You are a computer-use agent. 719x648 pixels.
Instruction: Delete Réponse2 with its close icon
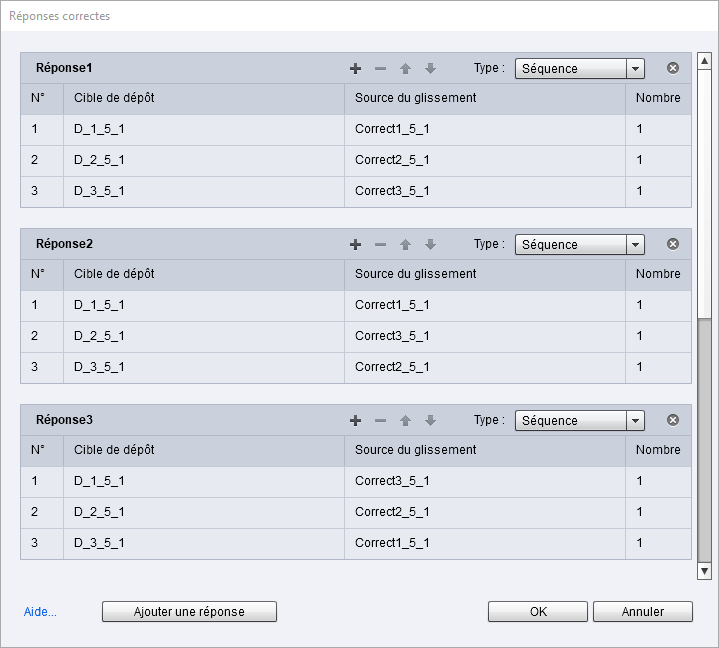[x=673, y=244]
